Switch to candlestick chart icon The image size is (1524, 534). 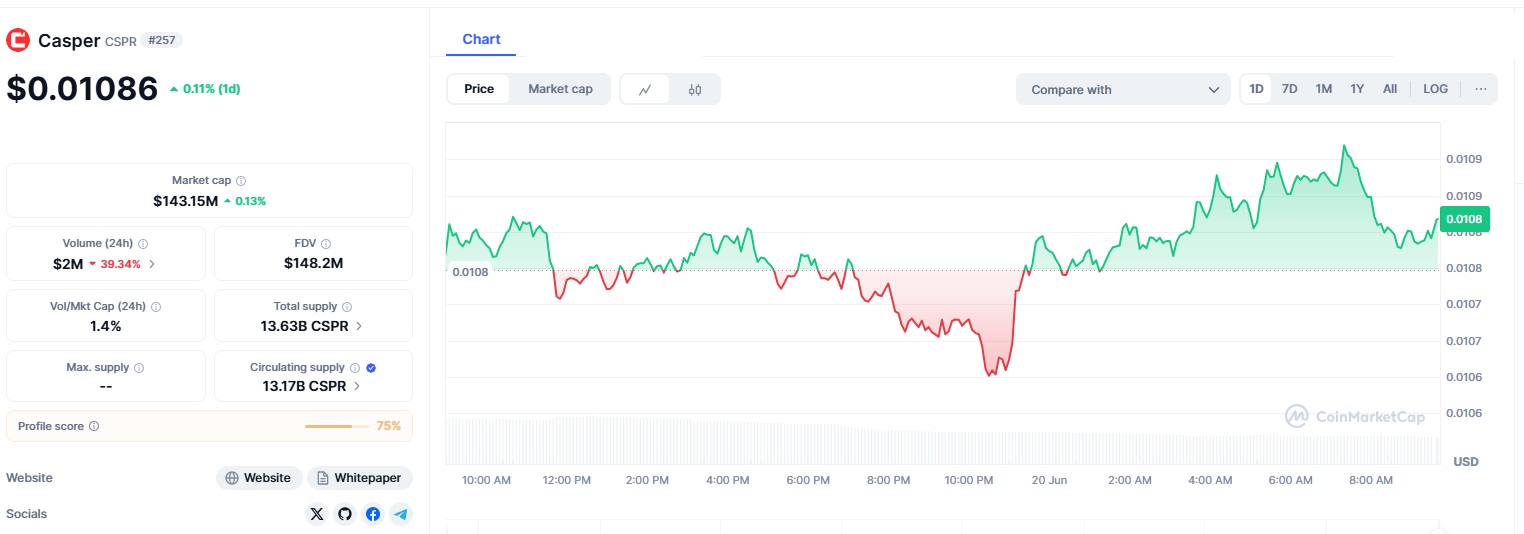coord(695,89)
